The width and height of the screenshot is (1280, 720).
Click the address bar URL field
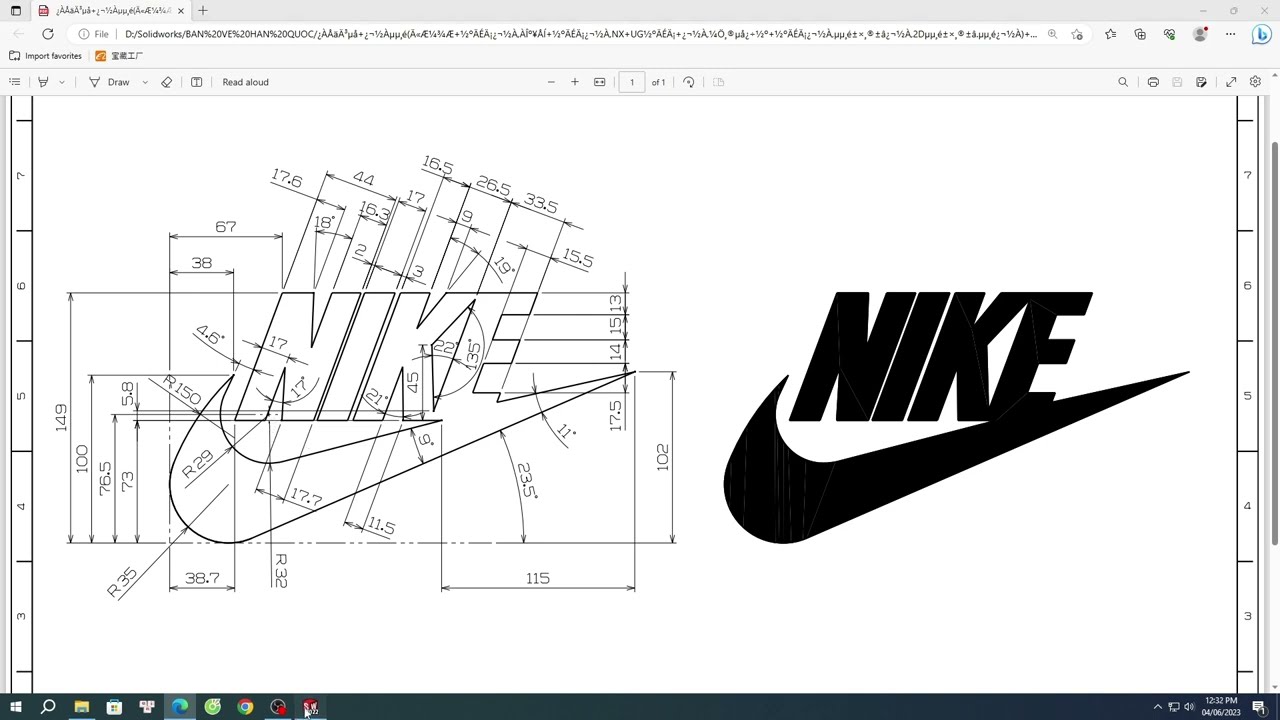pos(580,34)
